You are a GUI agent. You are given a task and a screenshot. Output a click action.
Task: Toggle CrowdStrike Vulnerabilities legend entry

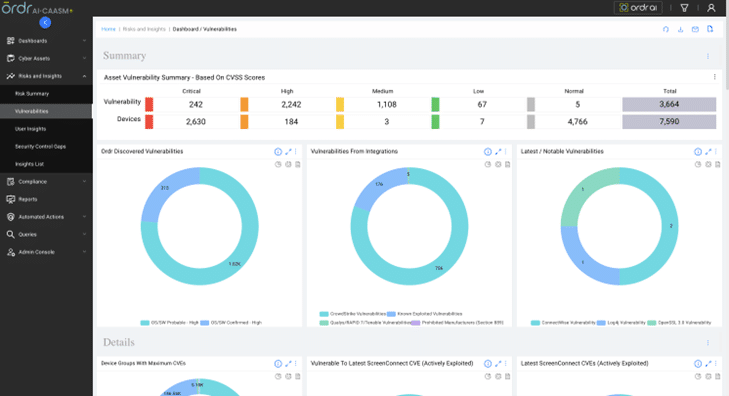tap(352, 314)
